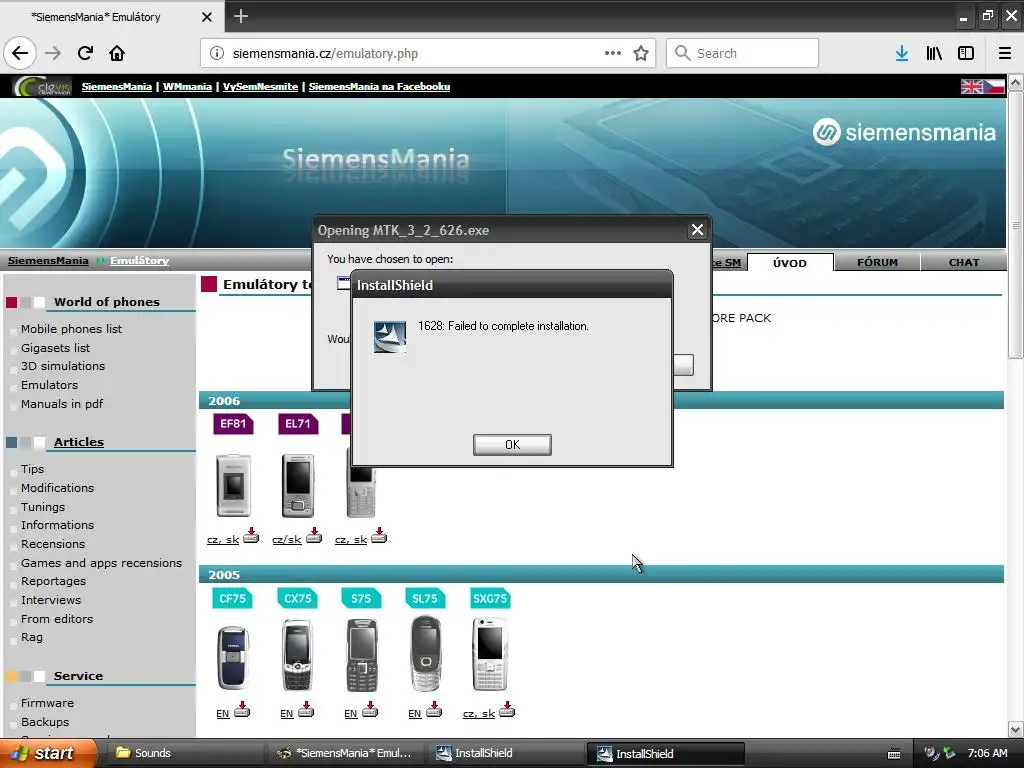
Task: Select the EF81 phone label
Action: 233,424
